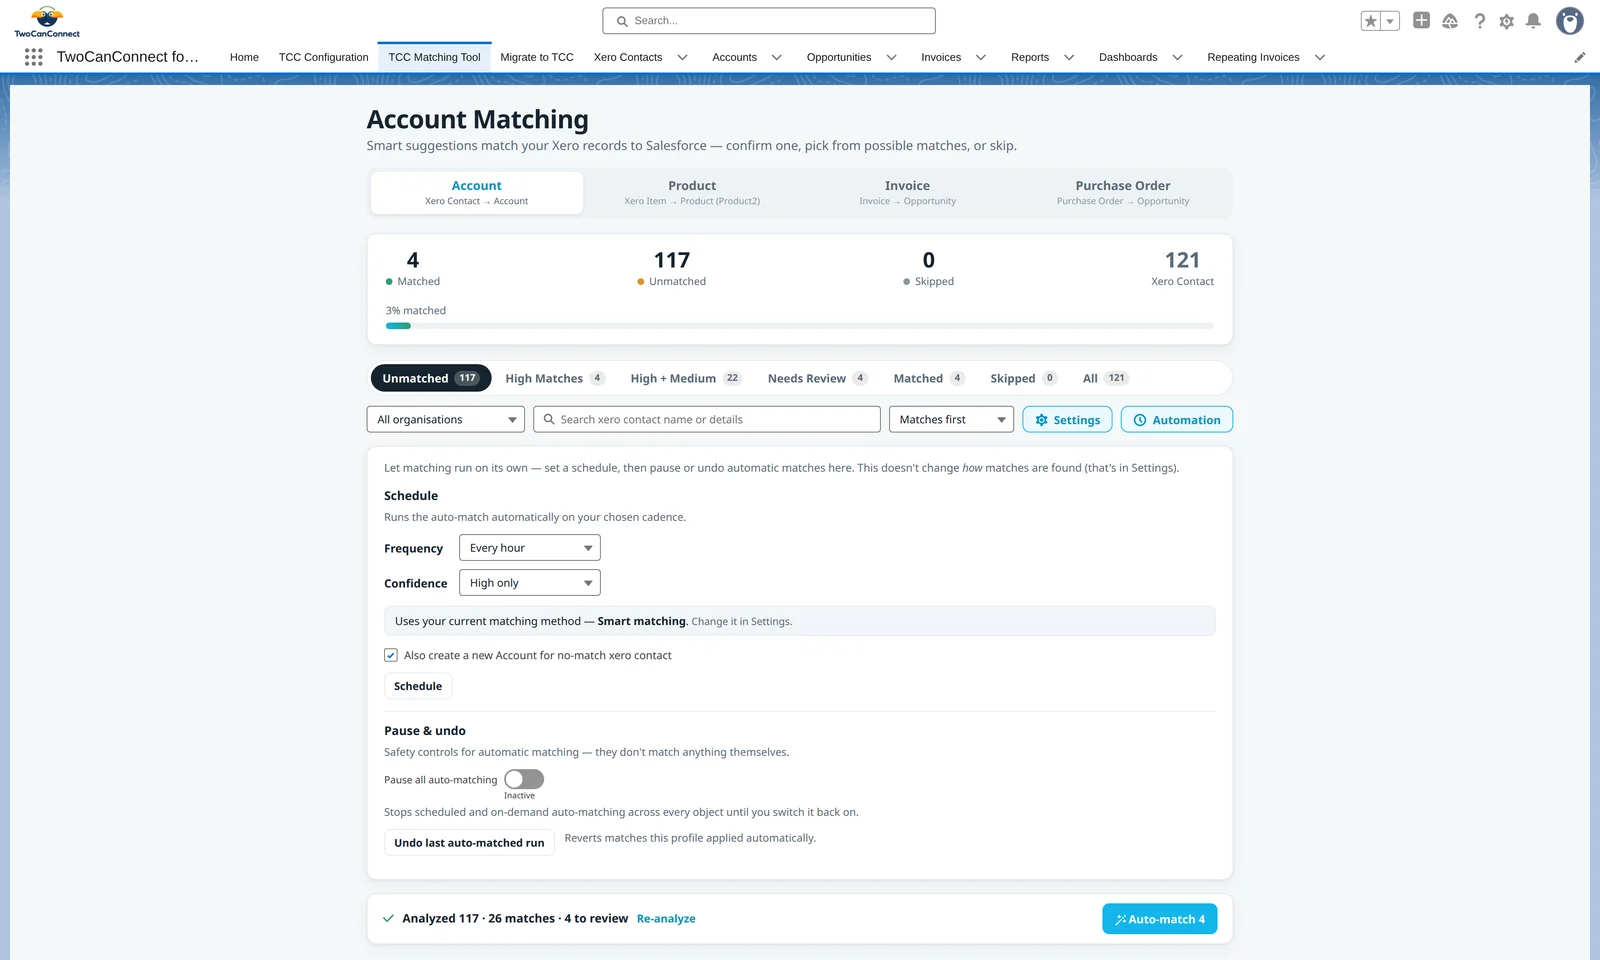Expand the Repeating Invoices nav chevron
Viewport: 1600px width, 960px height.
coord(1320,57)
